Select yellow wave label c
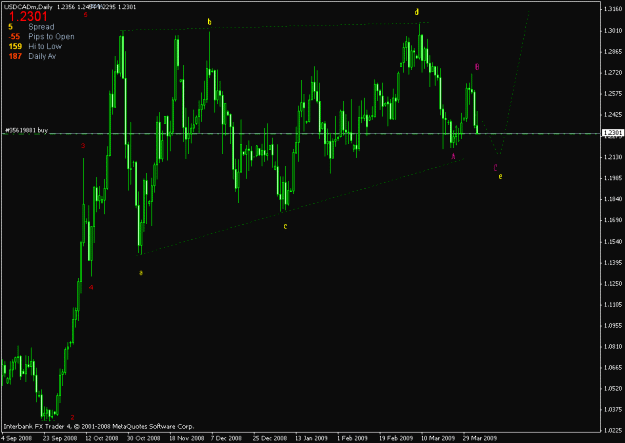The height and width of the screenshot is (443, 625). (x=285, y=226)
